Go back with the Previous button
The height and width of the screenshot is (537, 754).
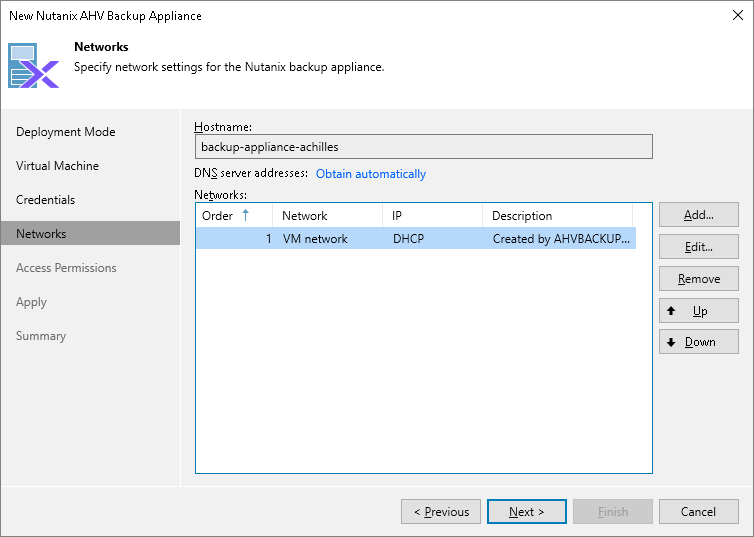441,512
